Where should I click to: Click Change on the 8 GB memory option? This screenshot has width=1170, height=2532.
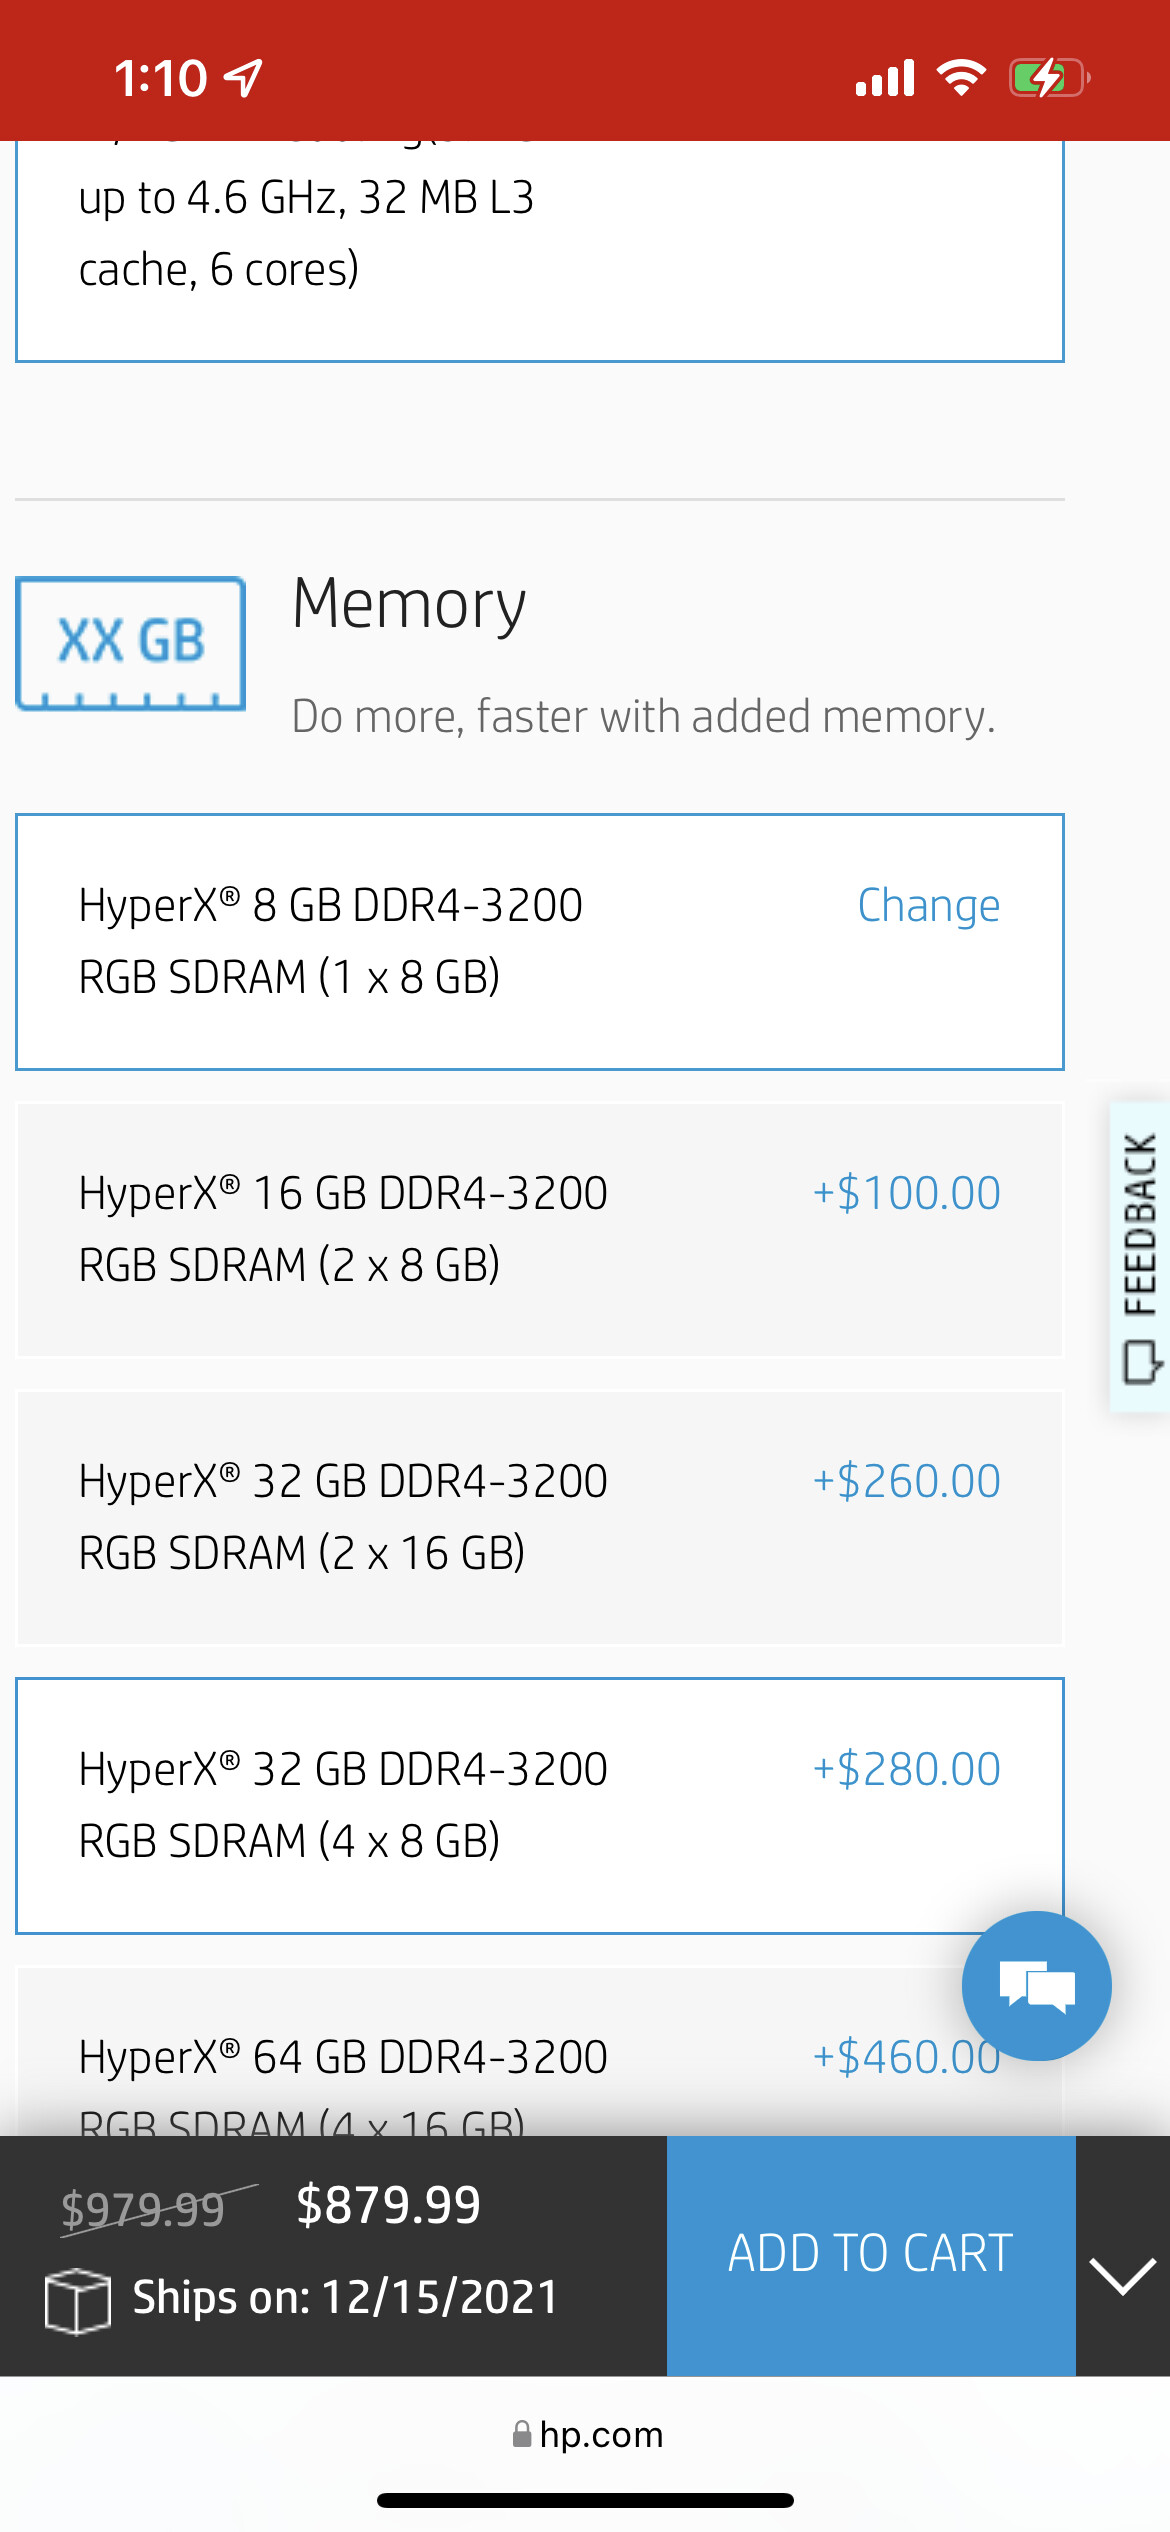(x=928, y=906)
